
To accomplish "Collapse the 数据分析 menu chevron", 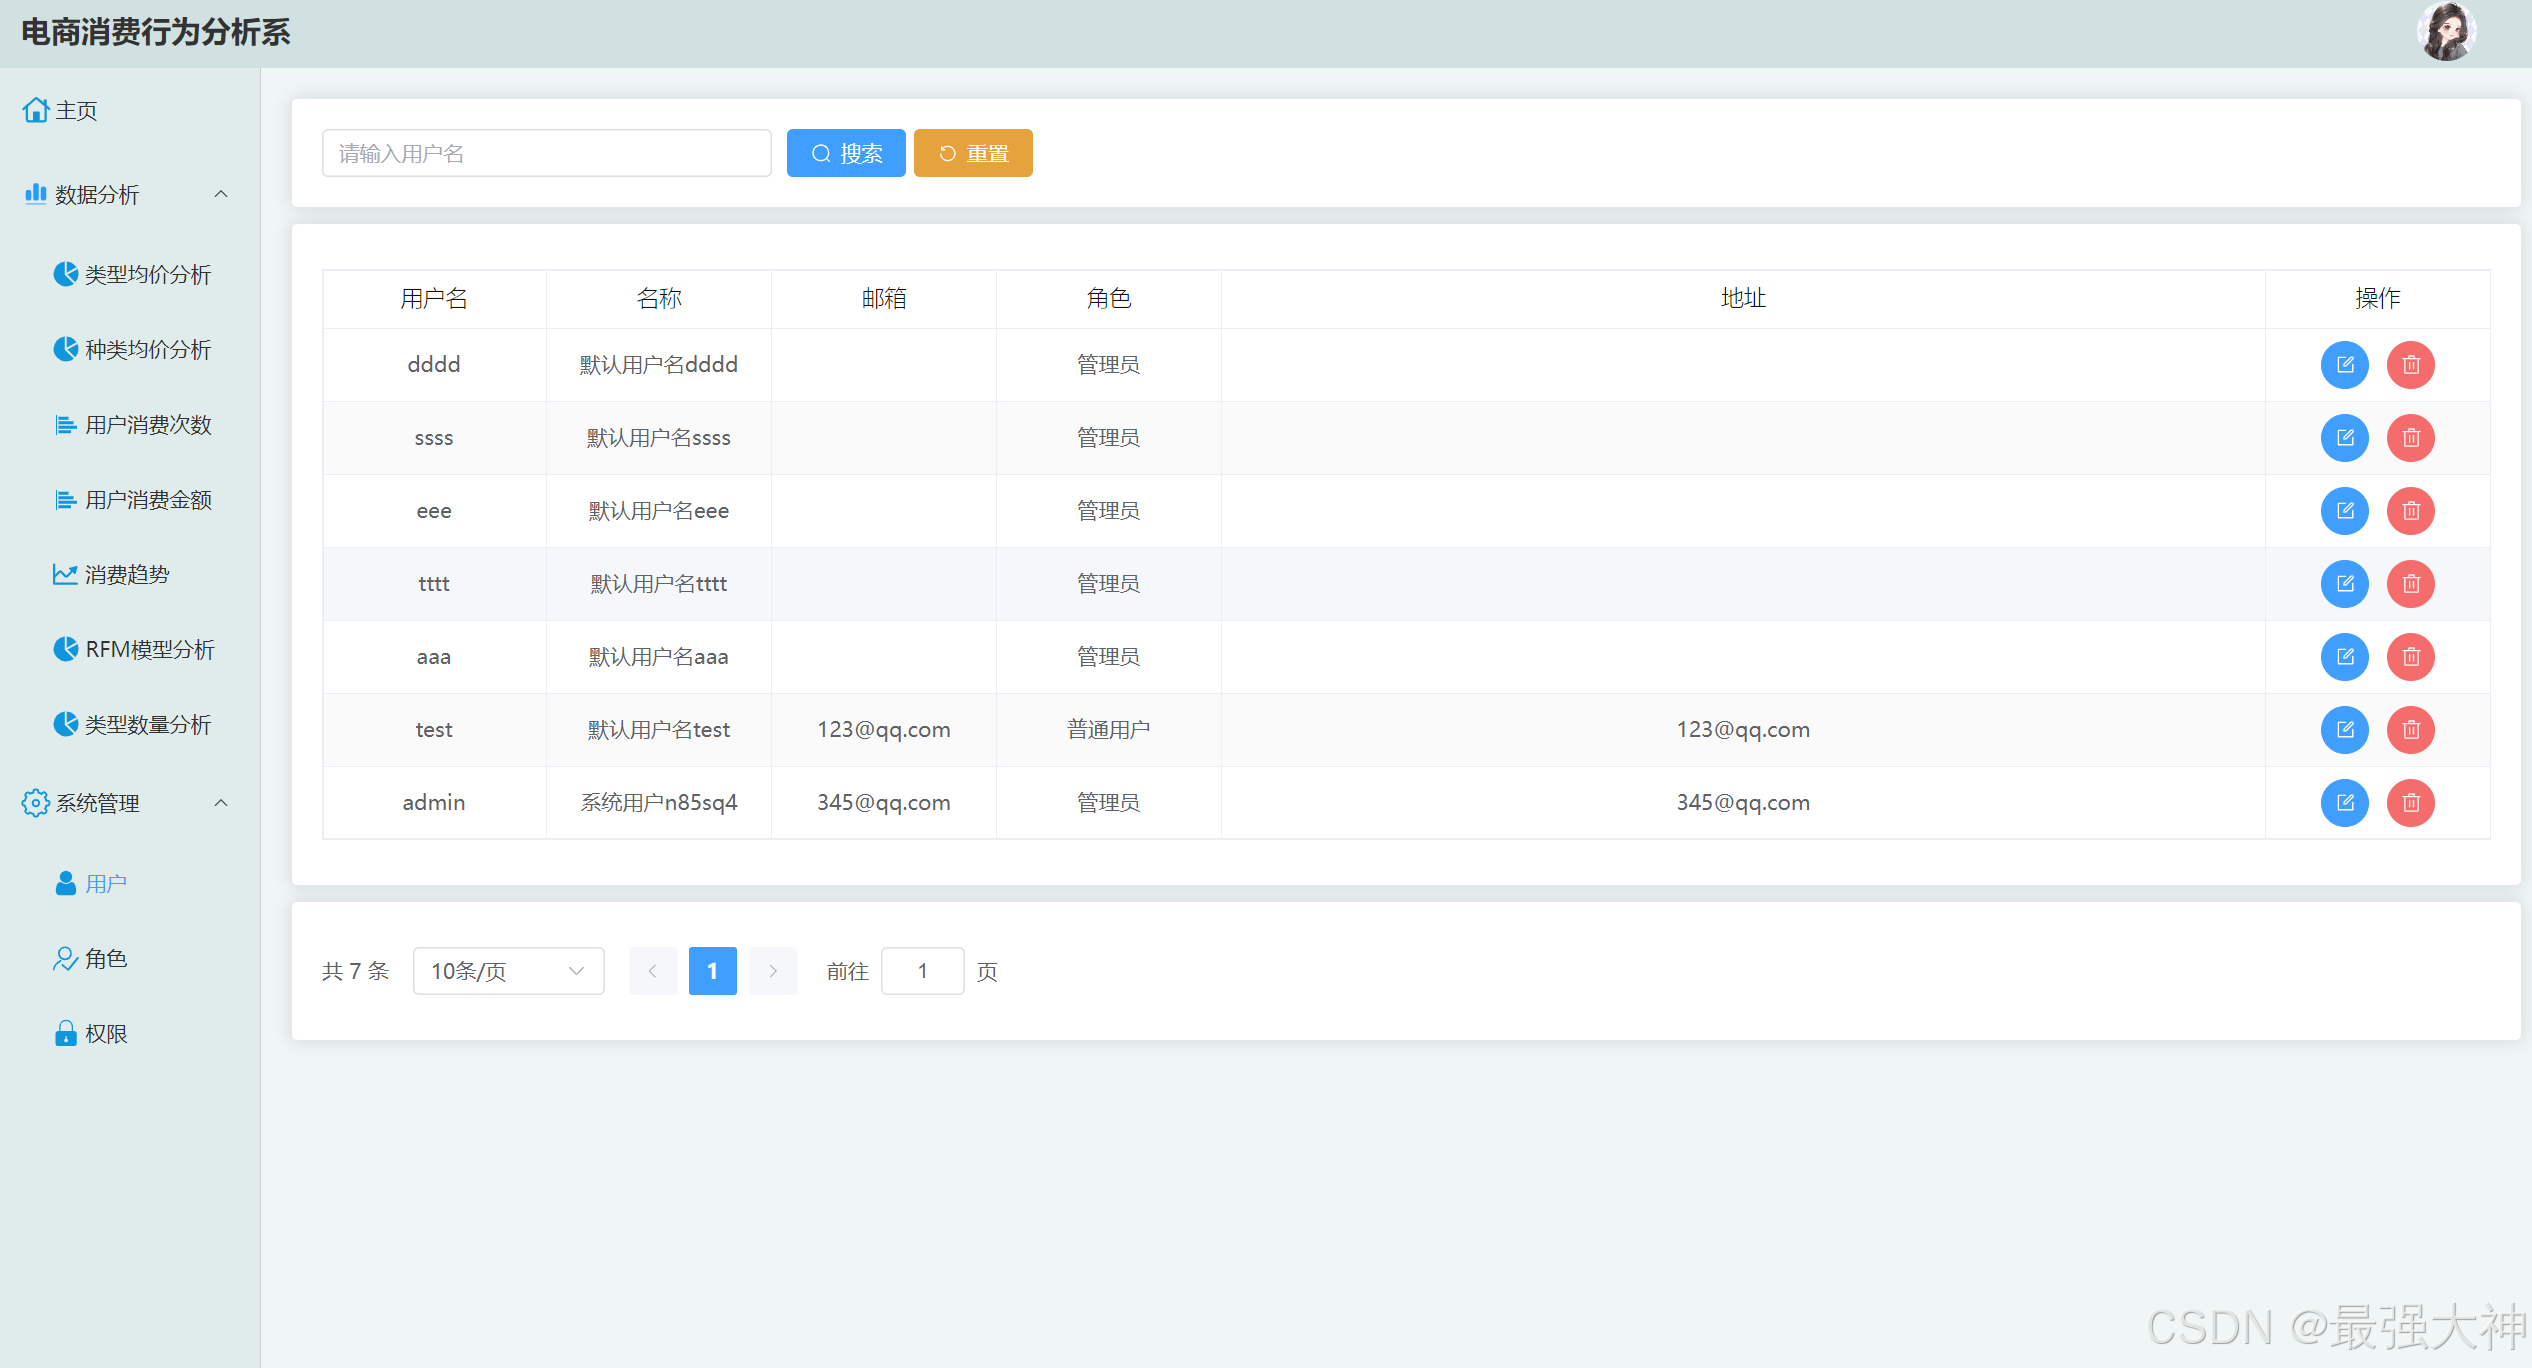I will (x=222, y=194).
